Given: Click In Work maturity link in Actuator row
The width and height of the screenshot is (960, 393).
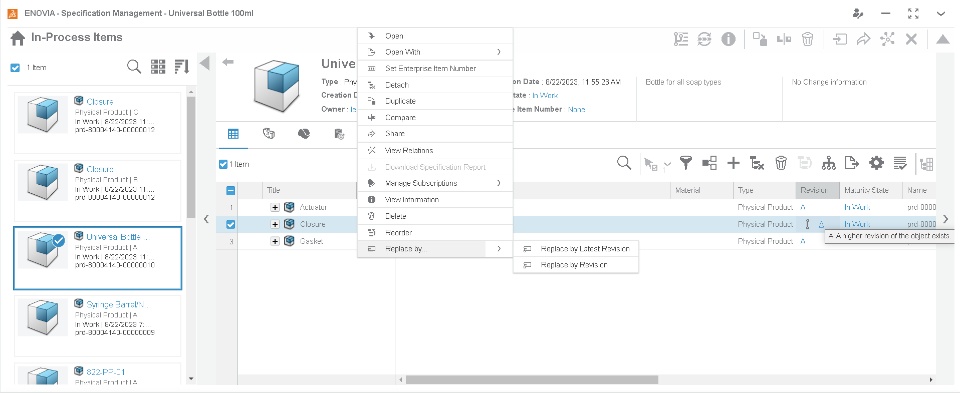Looking at the screenshot, I should (857, 208).
